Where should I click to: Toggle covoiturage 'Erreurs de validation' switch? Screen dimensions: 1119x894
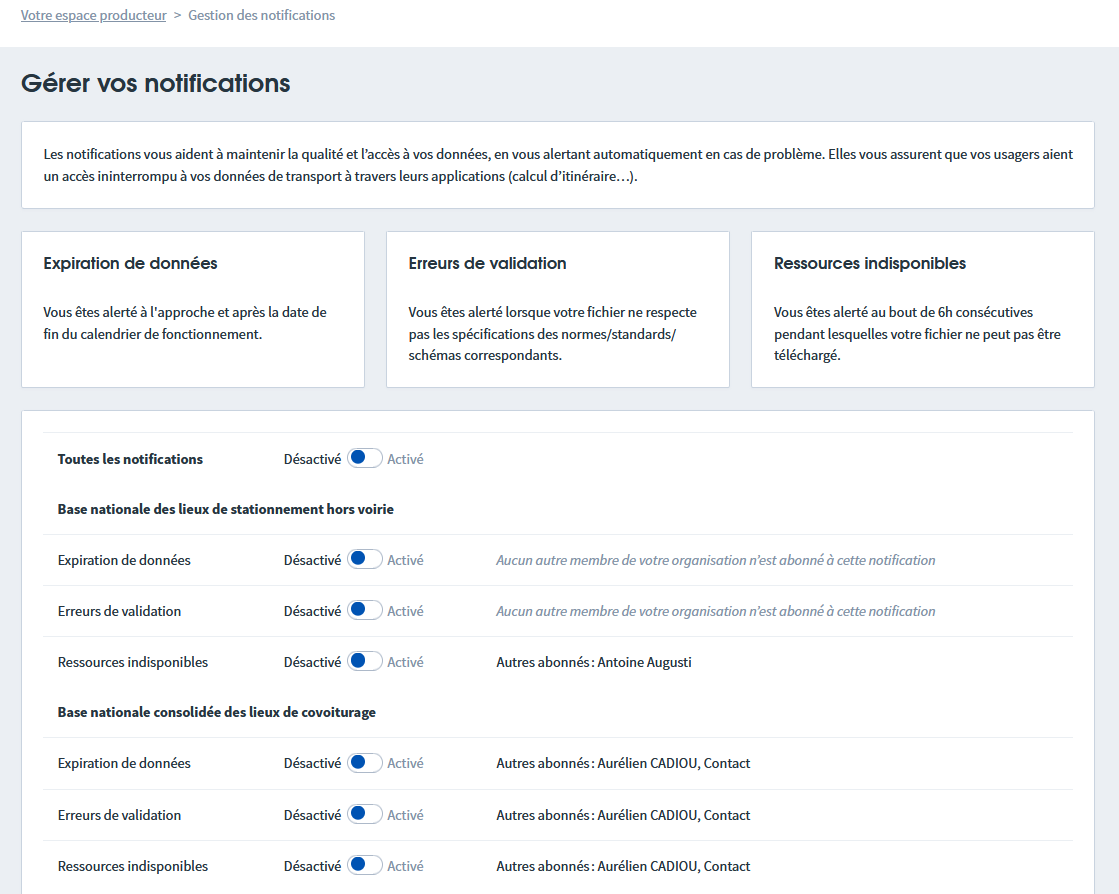pyautogui.click(x=364, y=815)
